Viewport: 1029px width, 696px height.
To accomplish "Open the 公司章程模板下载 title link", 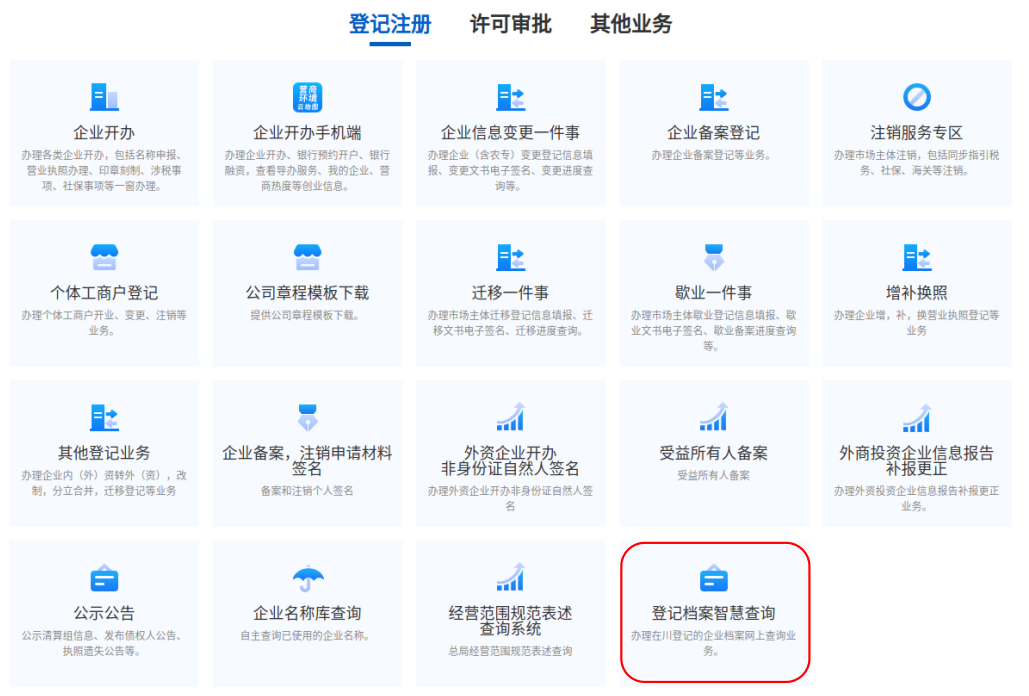I will tap(307, 293).
